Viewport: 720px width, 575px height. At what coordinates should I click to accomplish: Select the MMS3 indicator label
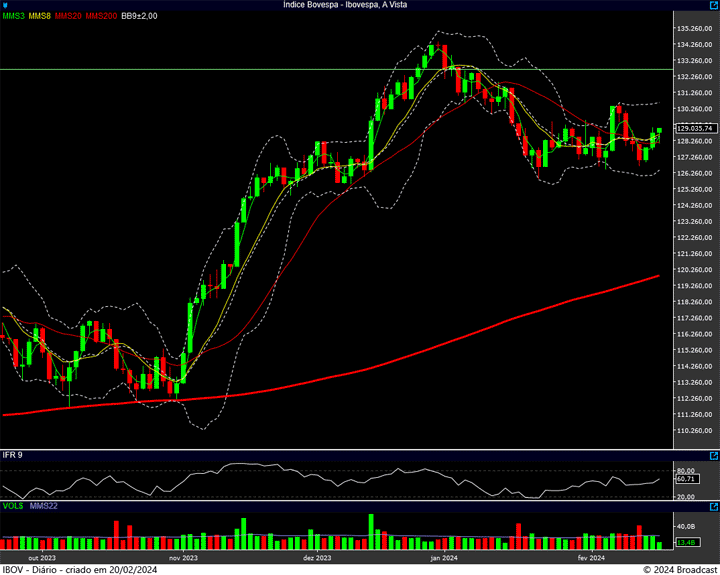click(14, 16)
